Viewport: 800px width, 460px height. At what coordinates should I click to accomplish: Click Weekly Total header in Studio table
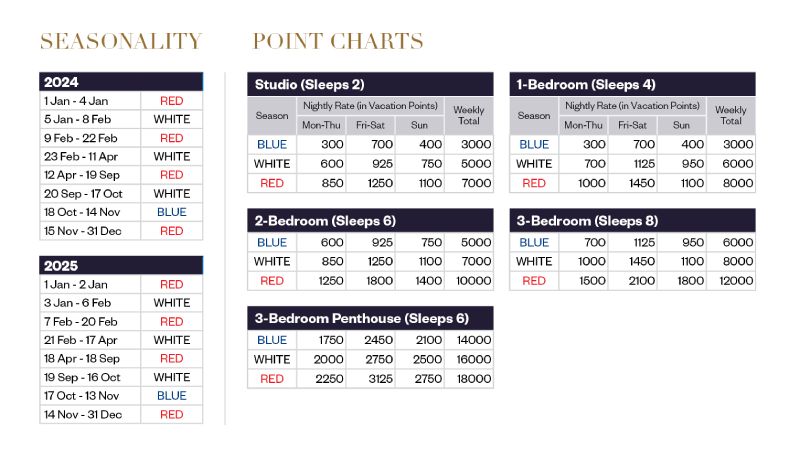[x=469, y=116]
